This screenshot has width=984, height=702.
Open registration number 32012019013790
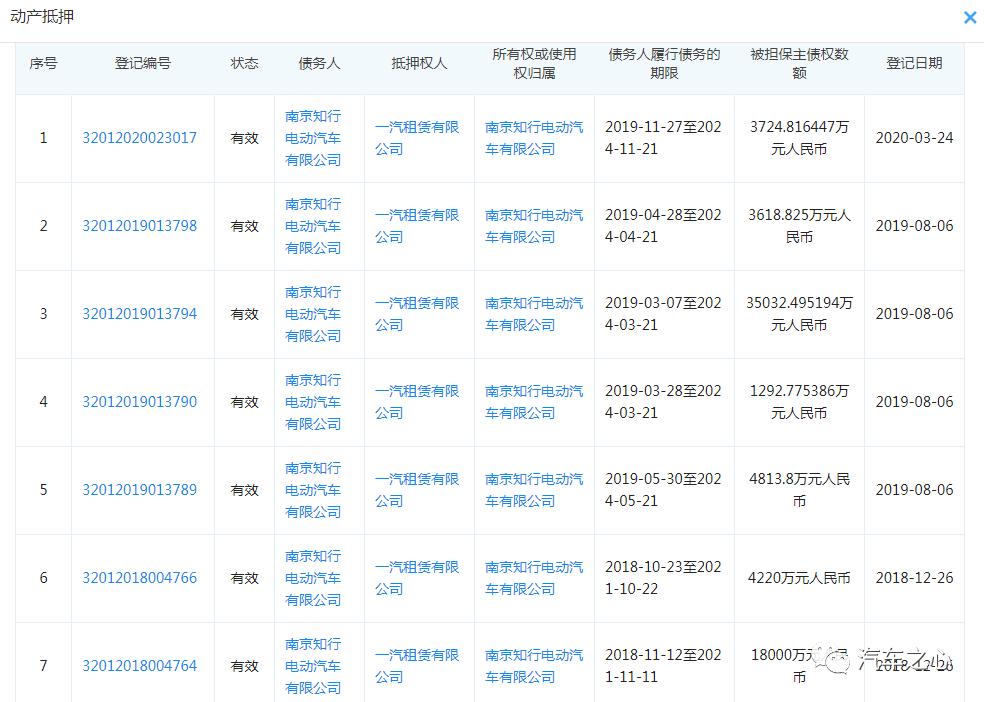(139, 402)
